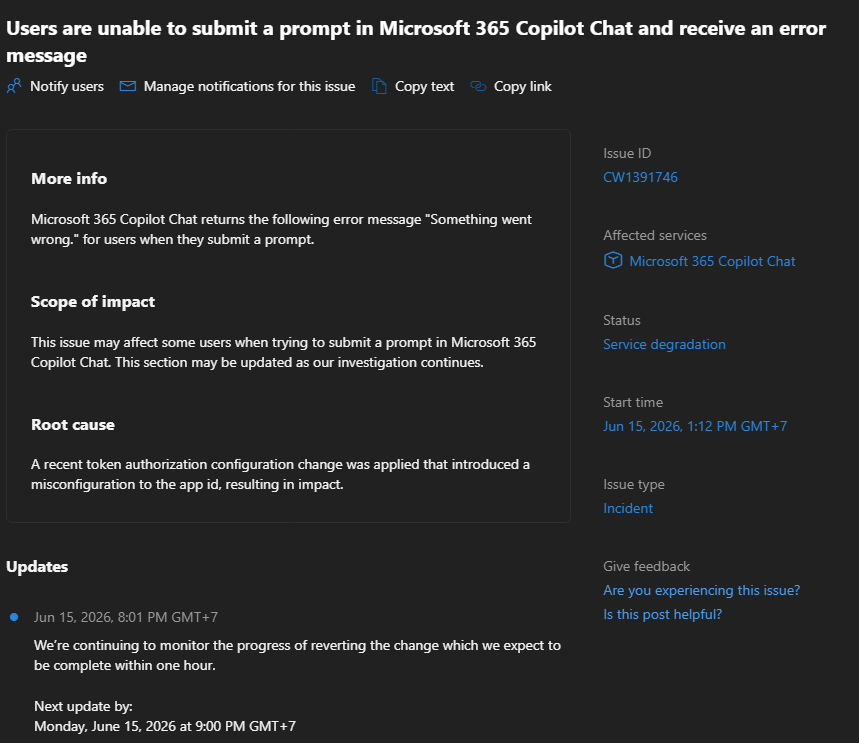Click the 'Next update by:' label
This screenshot has height=743, width=859.
83,706
